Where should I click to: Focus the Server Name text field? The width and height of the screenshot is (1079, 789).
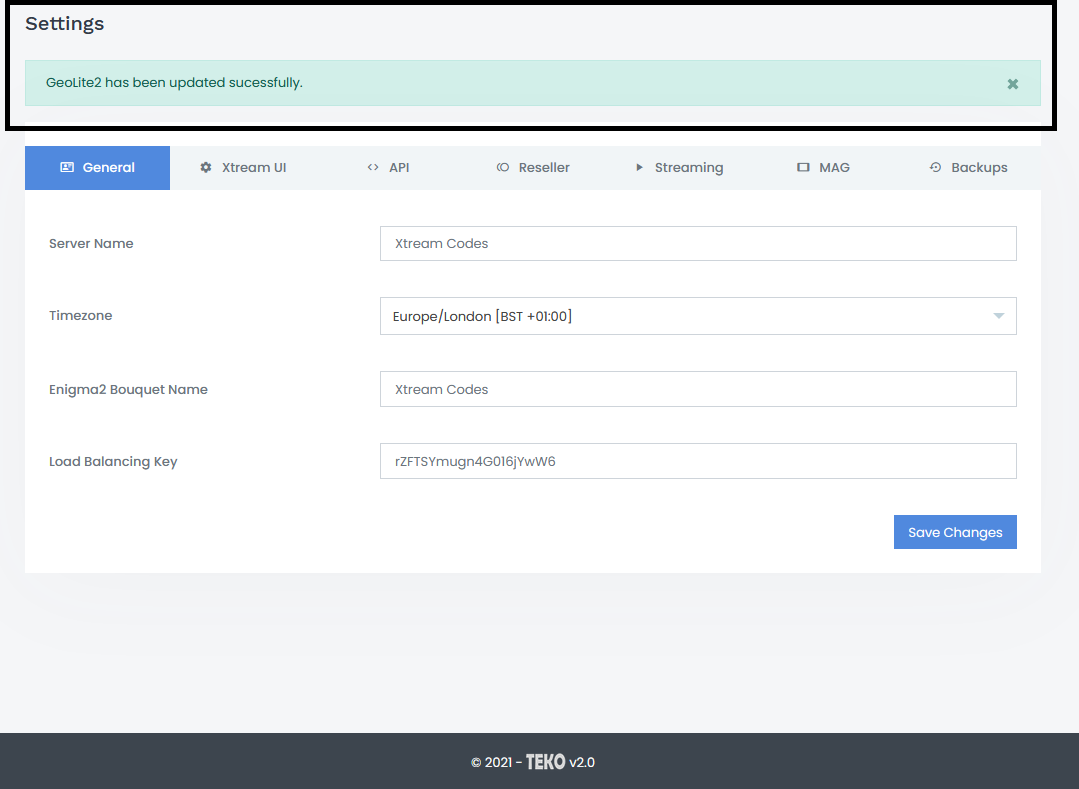coord(697,243)
